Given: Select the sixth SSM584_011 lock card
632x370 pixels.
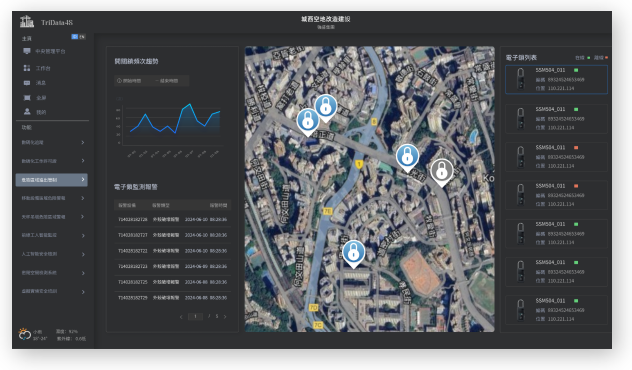Looking at the screenshot, I should tap(556, 272).
